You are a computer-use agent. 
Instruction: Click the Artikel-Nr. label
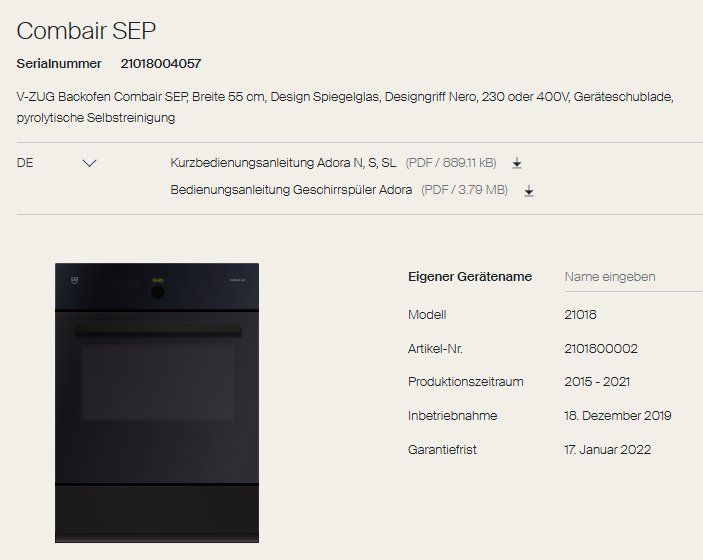435,349
